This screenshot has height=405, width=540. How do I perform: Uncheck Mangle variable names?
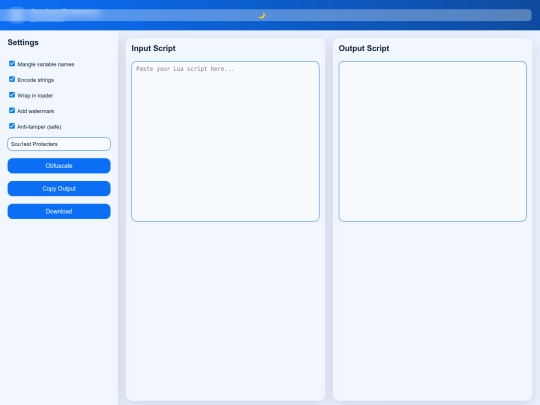[12, 64]
